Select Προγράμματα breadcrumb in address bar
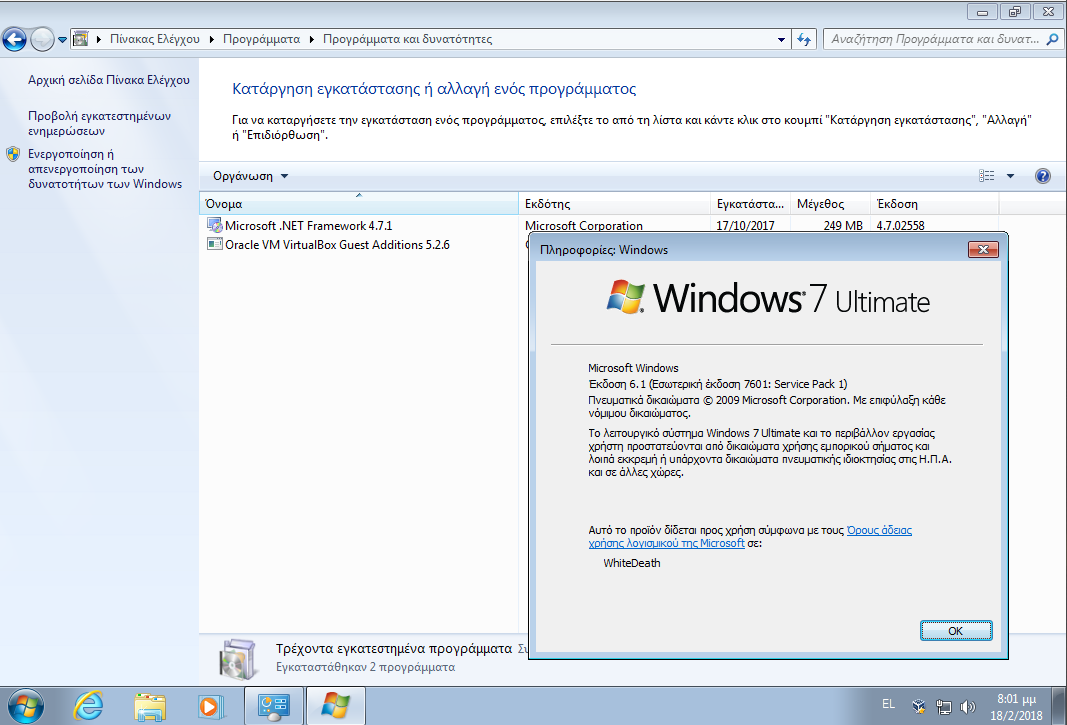Image resolution: width=1067 pixels, height=725 pixels. coord(261,39)
